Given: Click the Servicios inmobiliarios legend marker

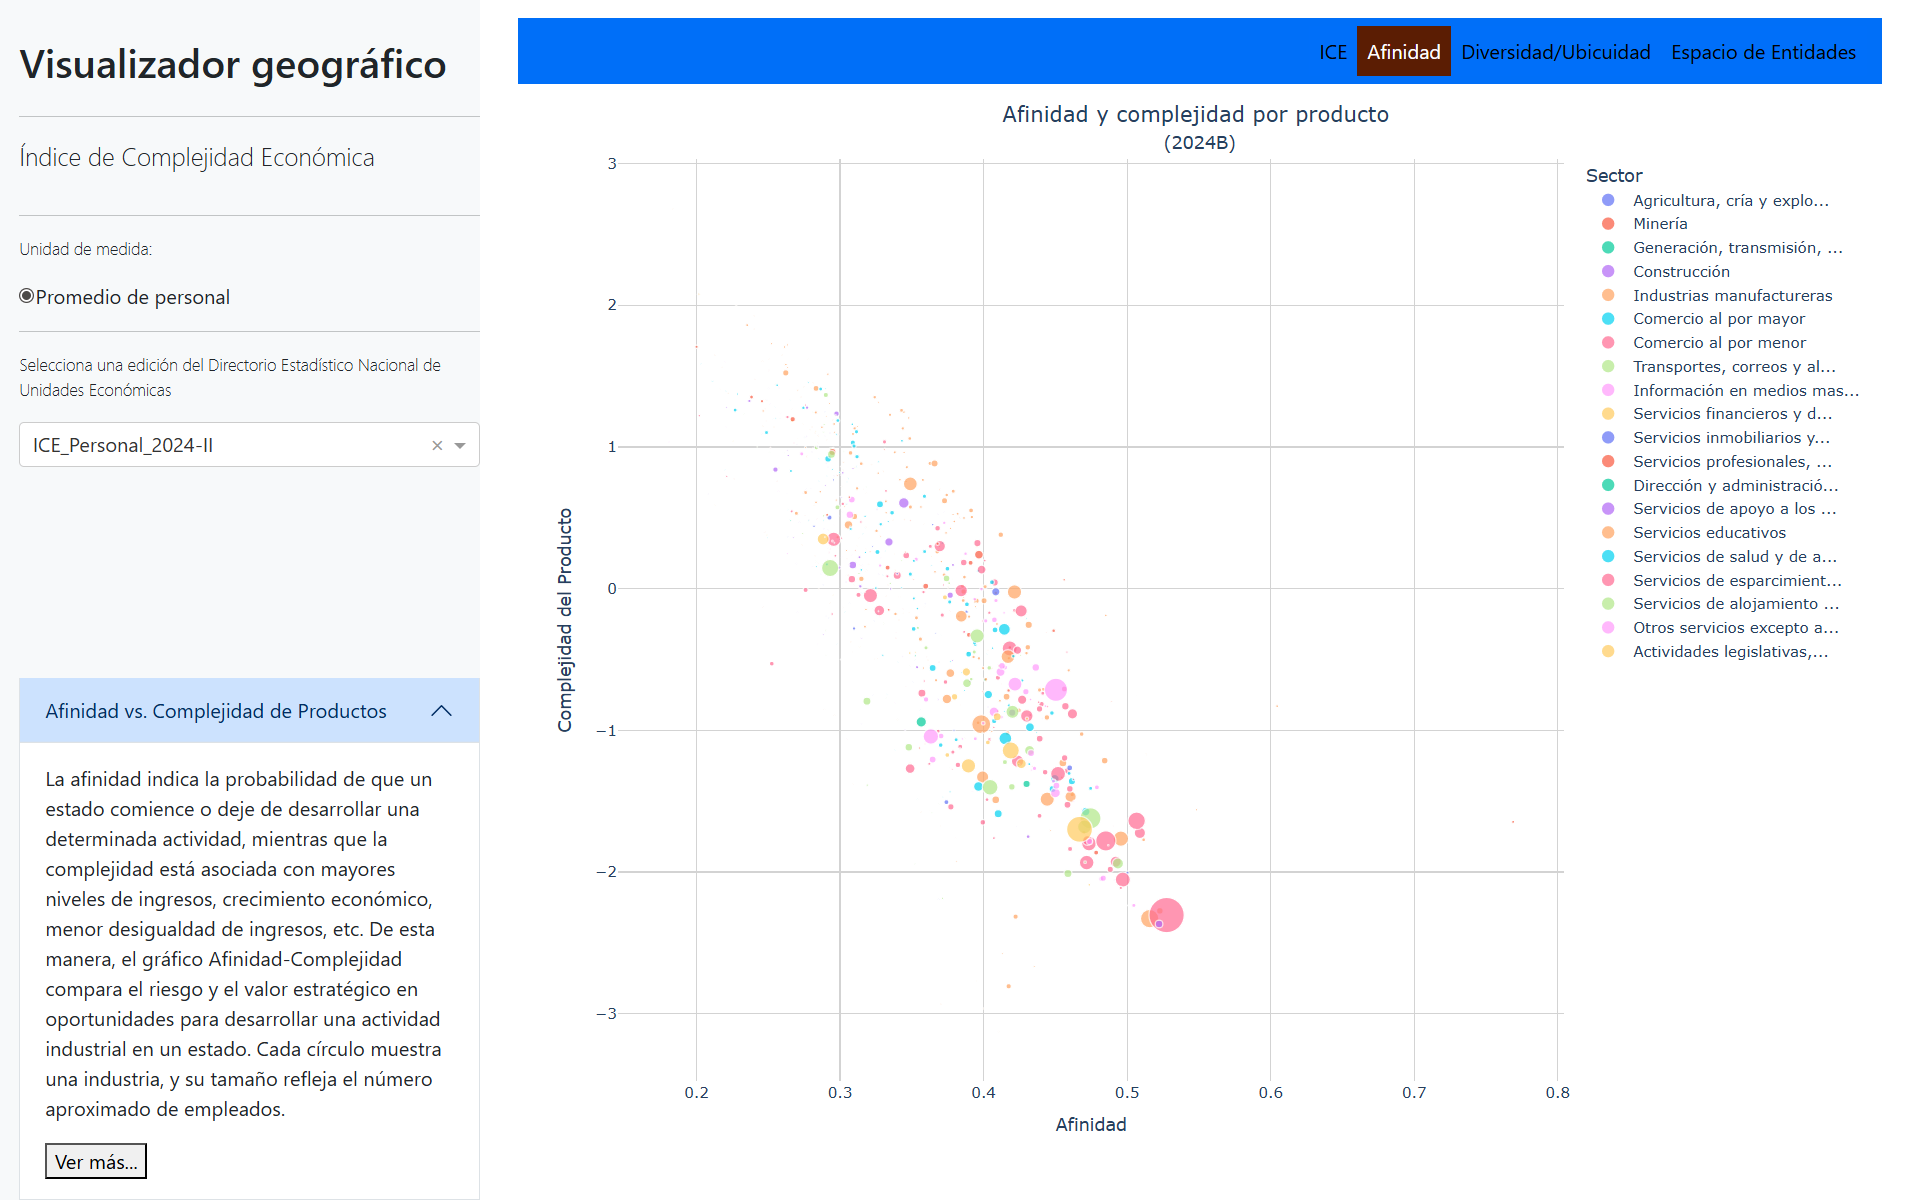Looking at the screenshot, I should [x=1608, y=438].
